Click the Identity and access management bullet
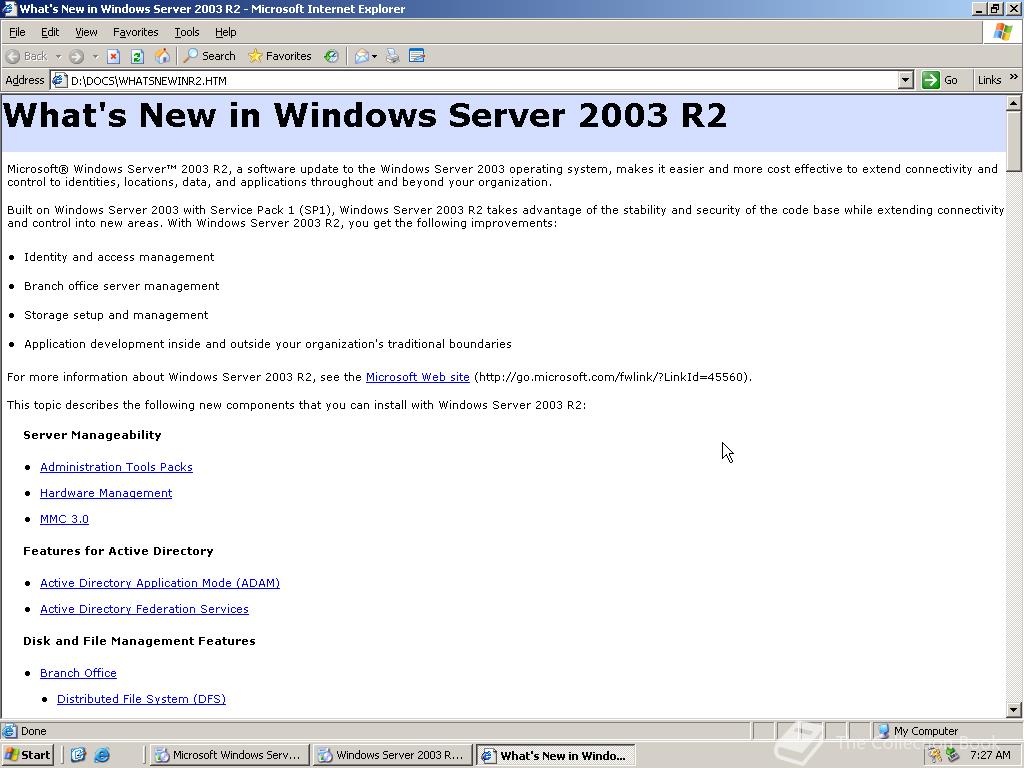This screenshot has height=768, width=1024. tap(119, 257)
